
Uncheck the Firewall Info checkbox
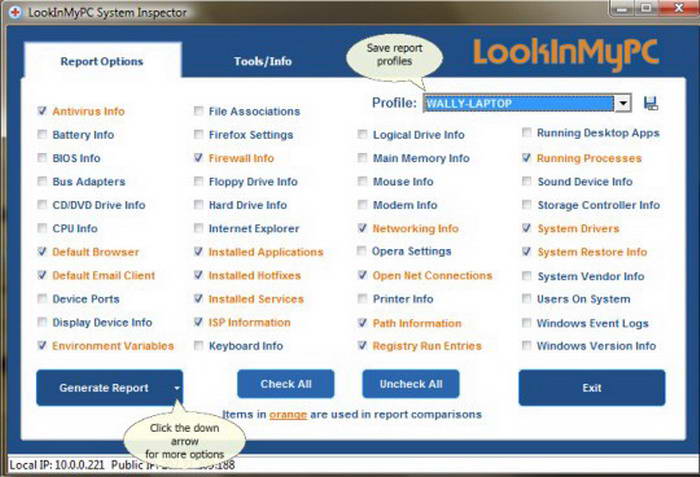pyautogui.click(x=198, y=157)
